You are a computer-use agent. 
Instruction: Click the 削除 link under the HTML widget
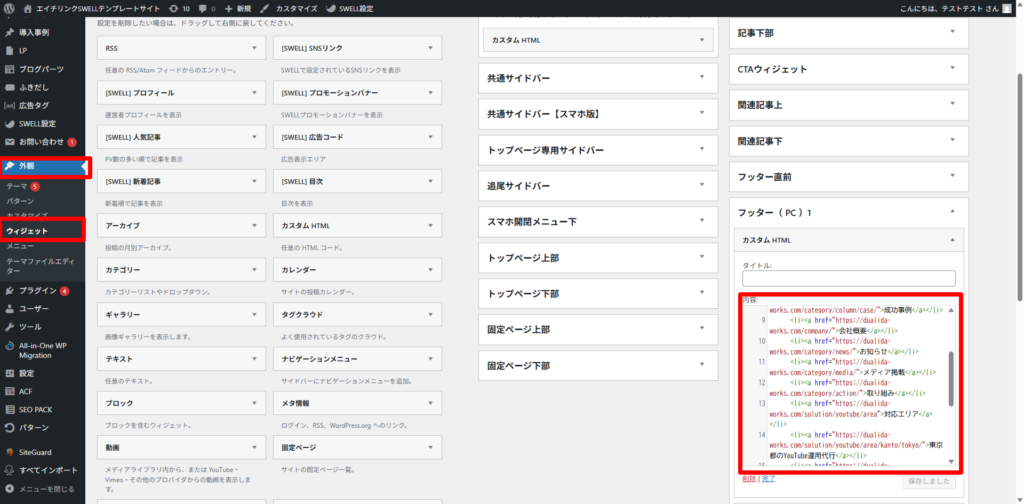pos(748,480)
